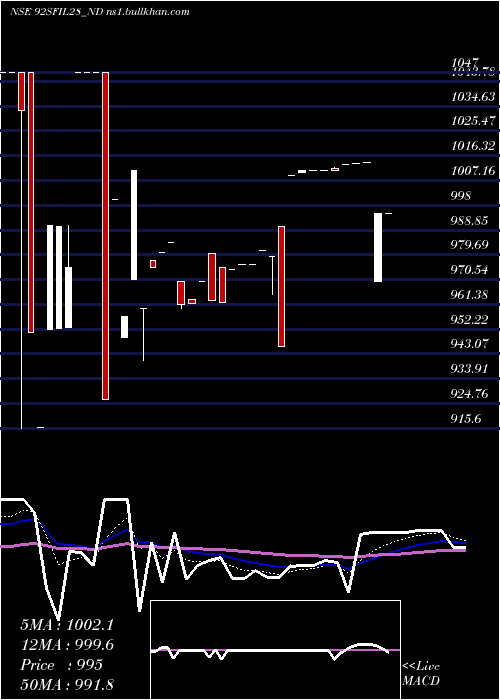
Task: Click the 979.69 price axis label
Action: point(469,245)
